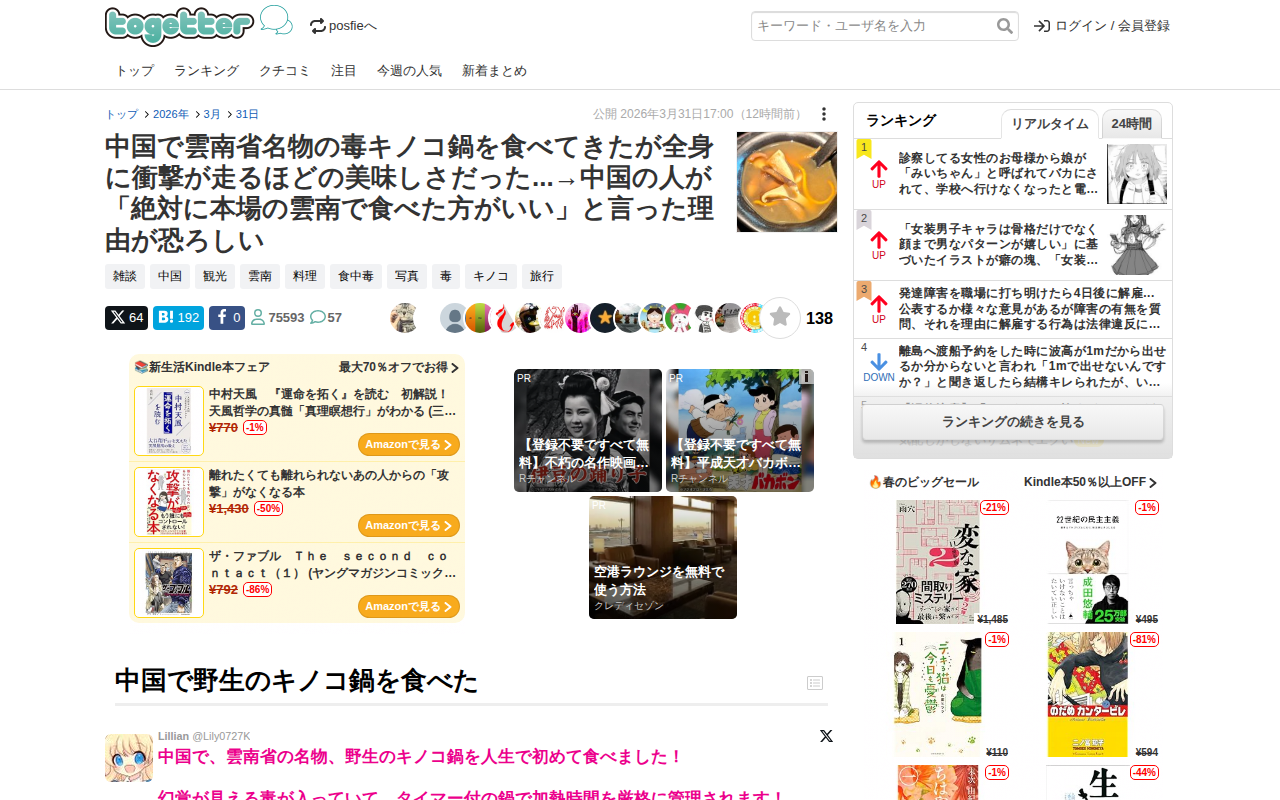Screen dimensions: 1280x800
Task: Select the 雲南 tag
Action: coord(260,276)
